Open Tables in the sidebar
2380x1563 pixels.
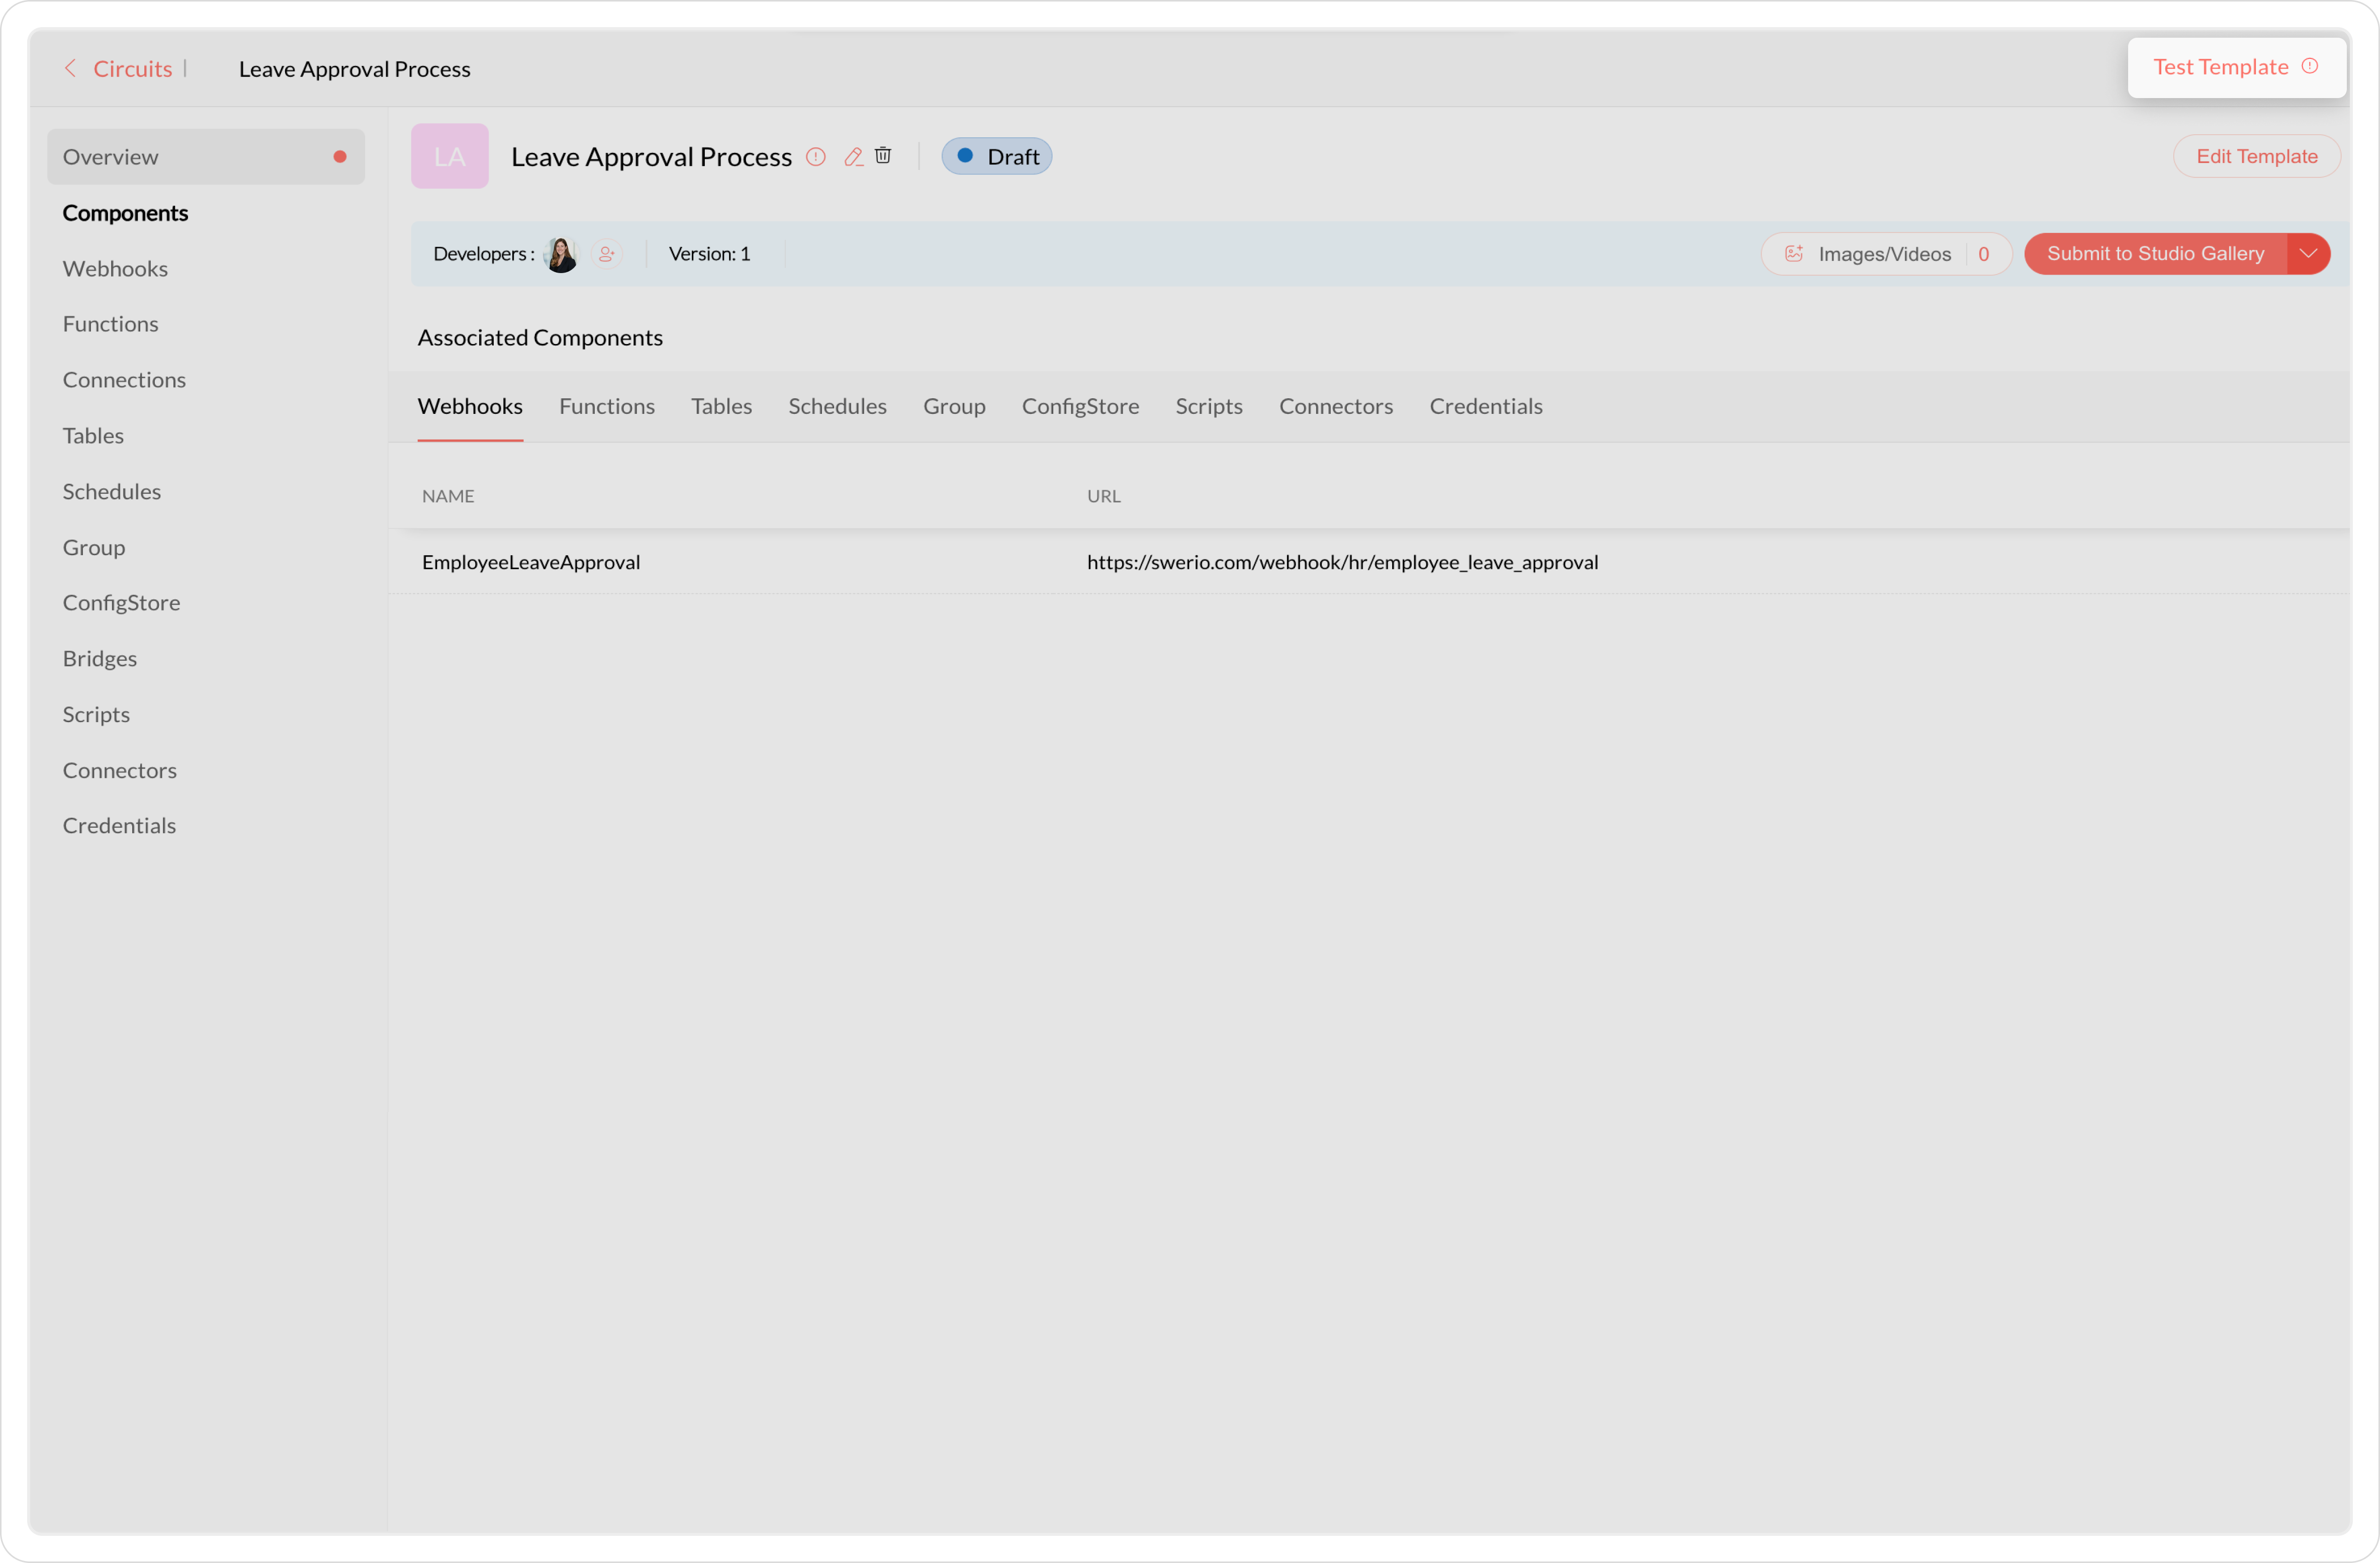click(93, 436)
